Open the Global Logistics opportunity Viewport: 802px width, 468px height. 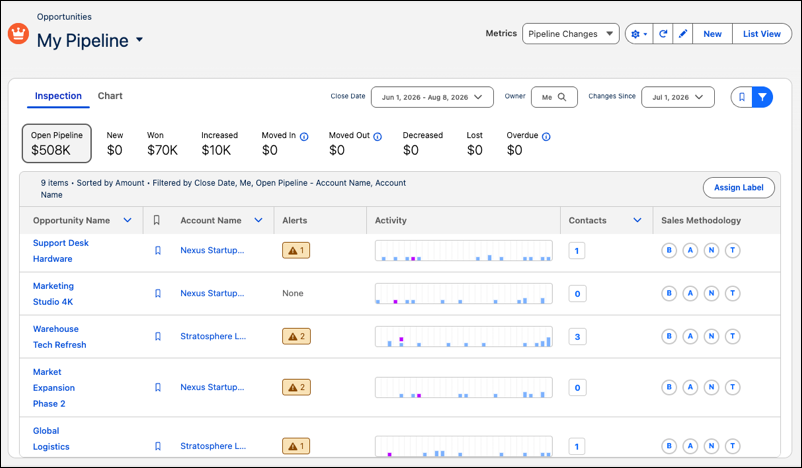coord(51,439)
